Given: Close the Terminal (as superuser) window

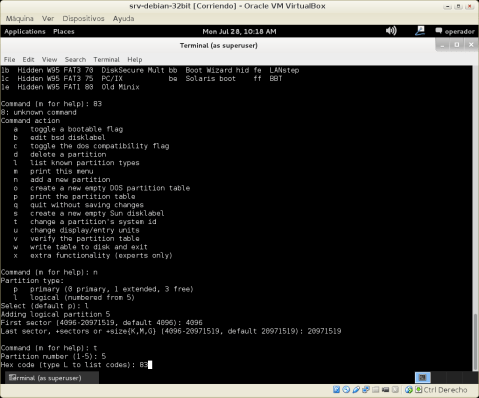Looking at the screenshot, I should point(471,45).
